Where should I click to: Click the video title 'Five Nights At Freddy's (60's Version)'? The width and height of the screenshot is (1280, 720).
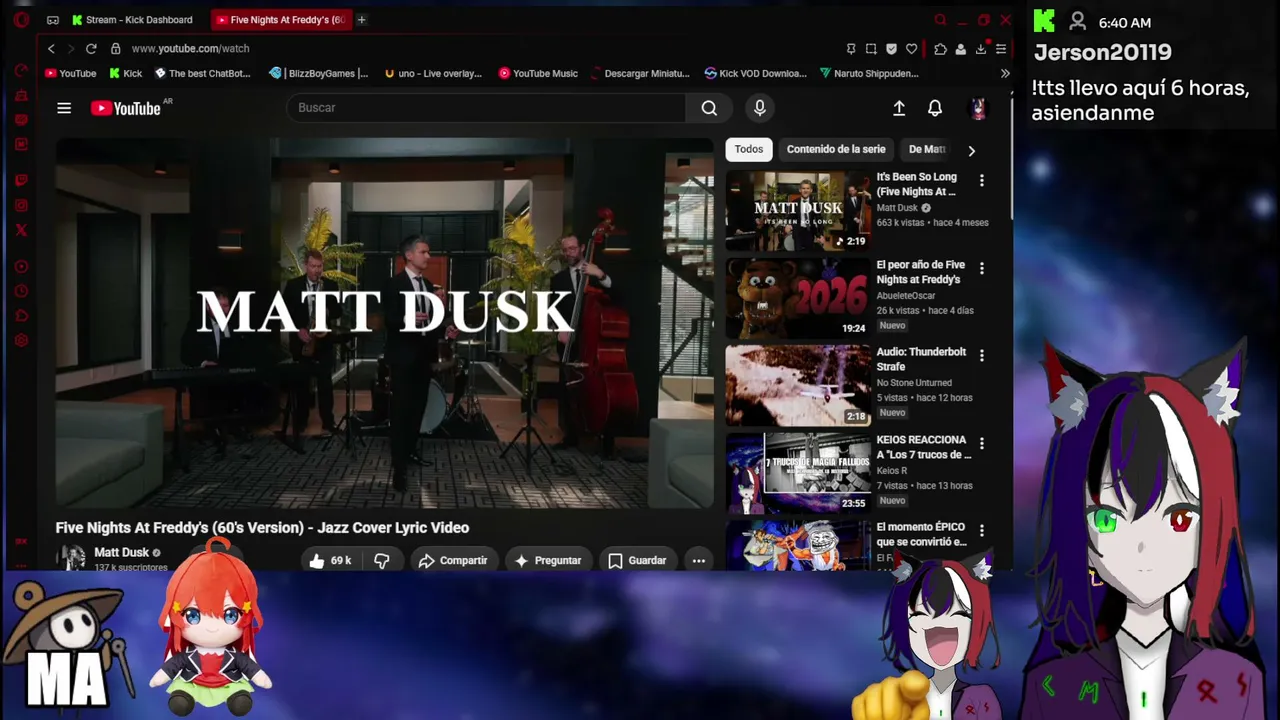coord(262,528)
